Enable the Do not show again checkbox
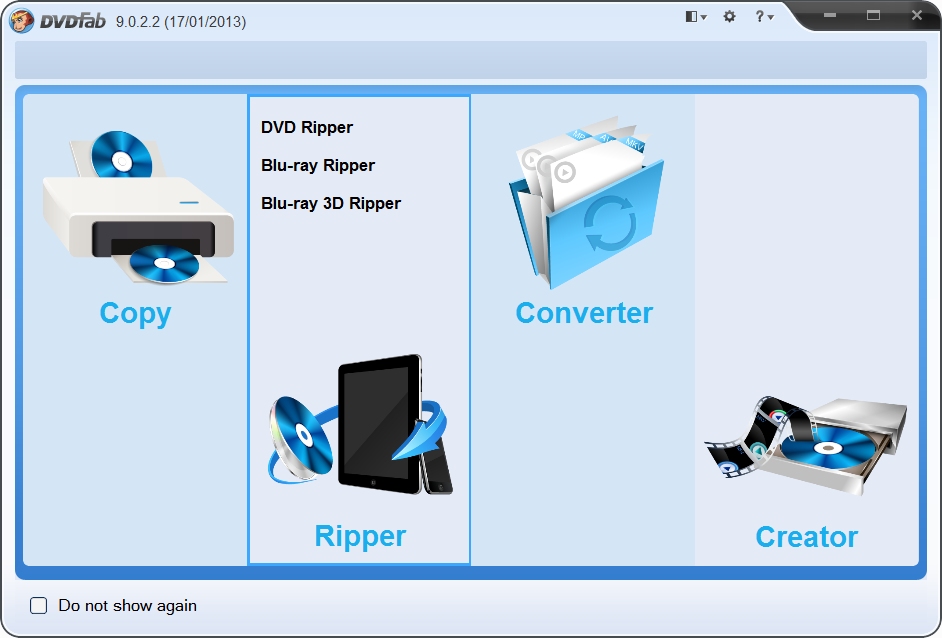 [x=38, y=605]
